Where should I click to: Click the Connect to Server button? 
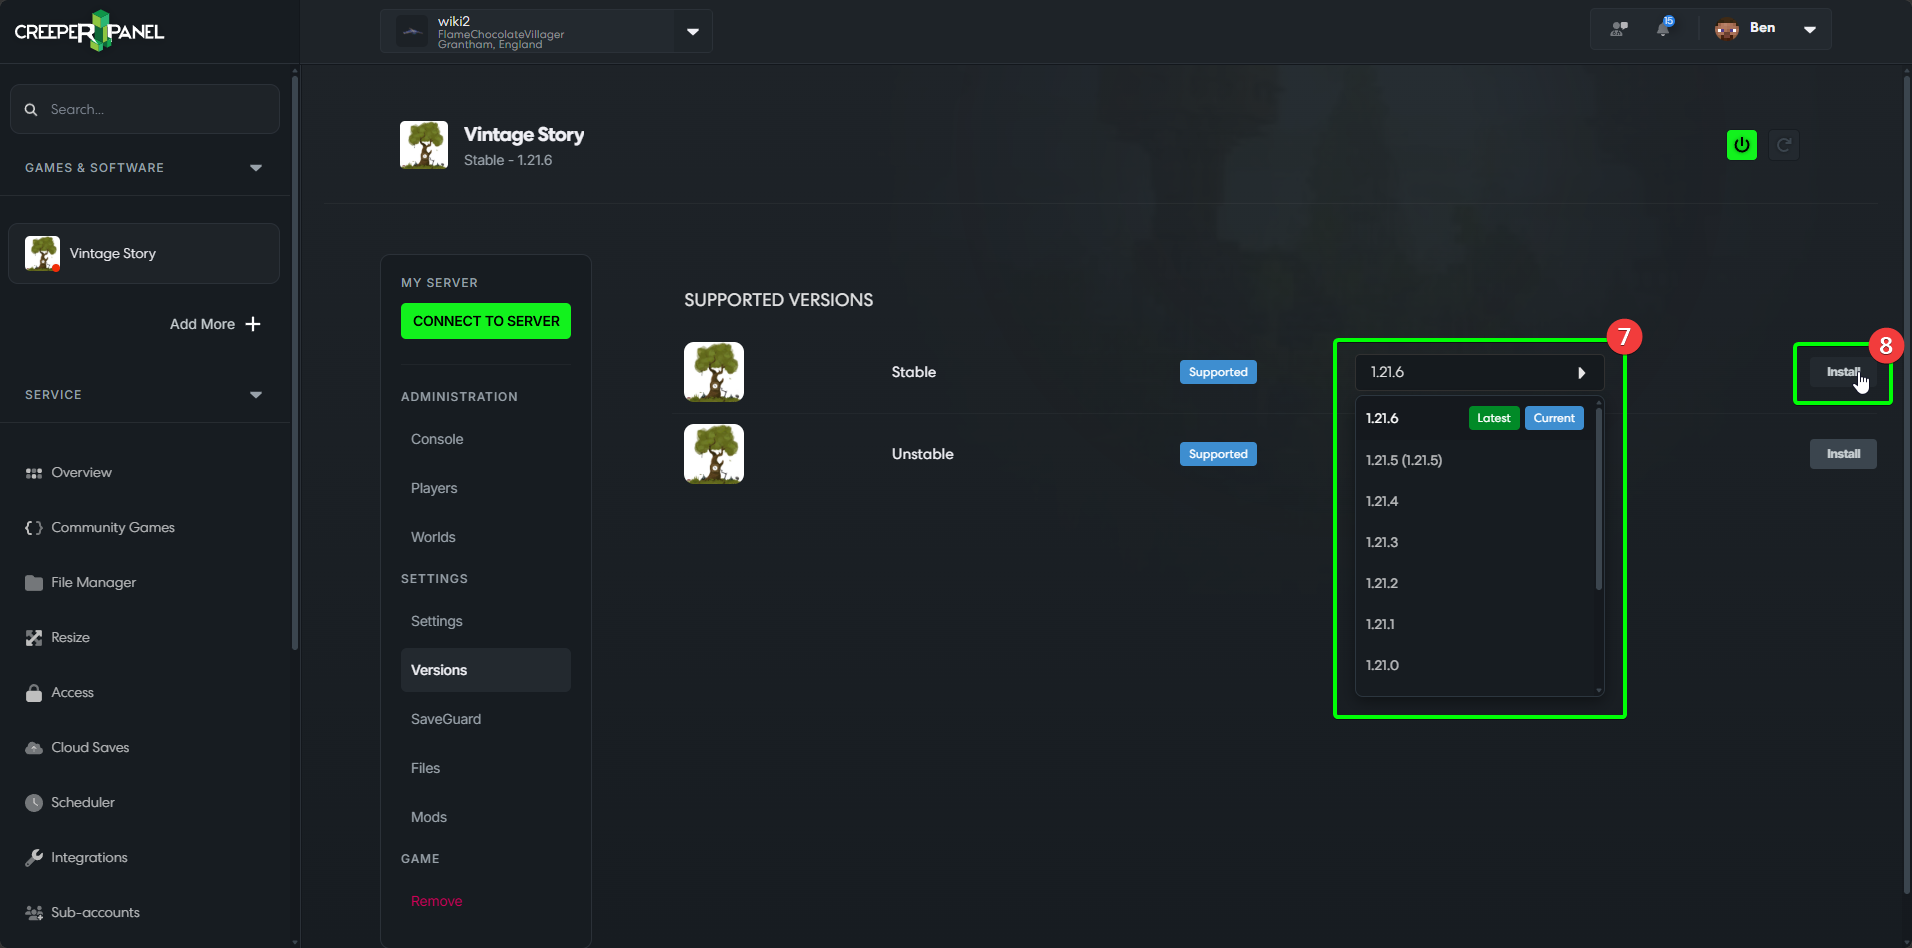click(486, 321)
